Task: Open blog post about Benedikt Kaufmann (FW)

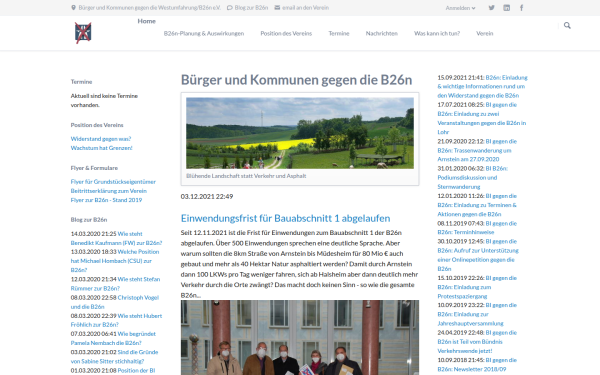Action: 116,238
